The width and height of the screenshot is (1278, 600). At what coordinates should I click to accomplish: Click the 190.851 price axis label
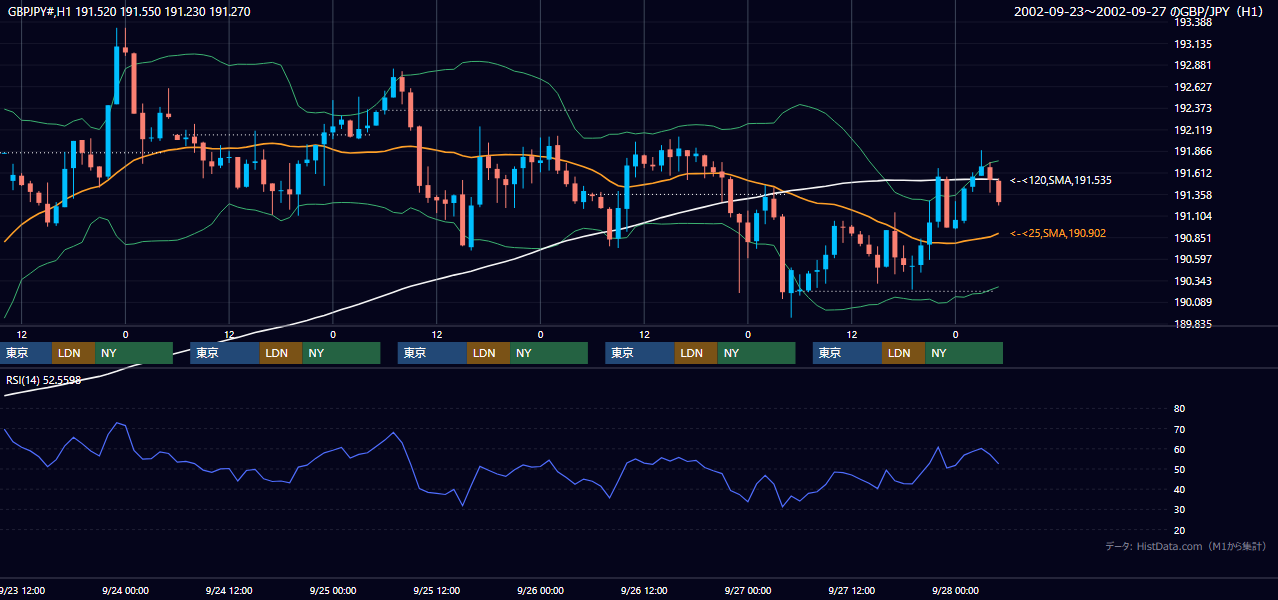(1192, 238)
